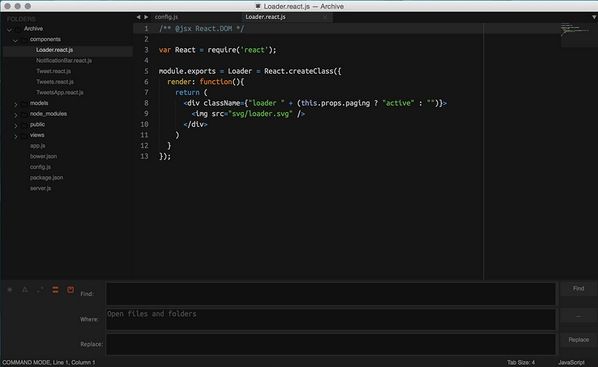Select the node_modules folder label
The height and width of the screenshot is (367, 598).
[48, 114]
